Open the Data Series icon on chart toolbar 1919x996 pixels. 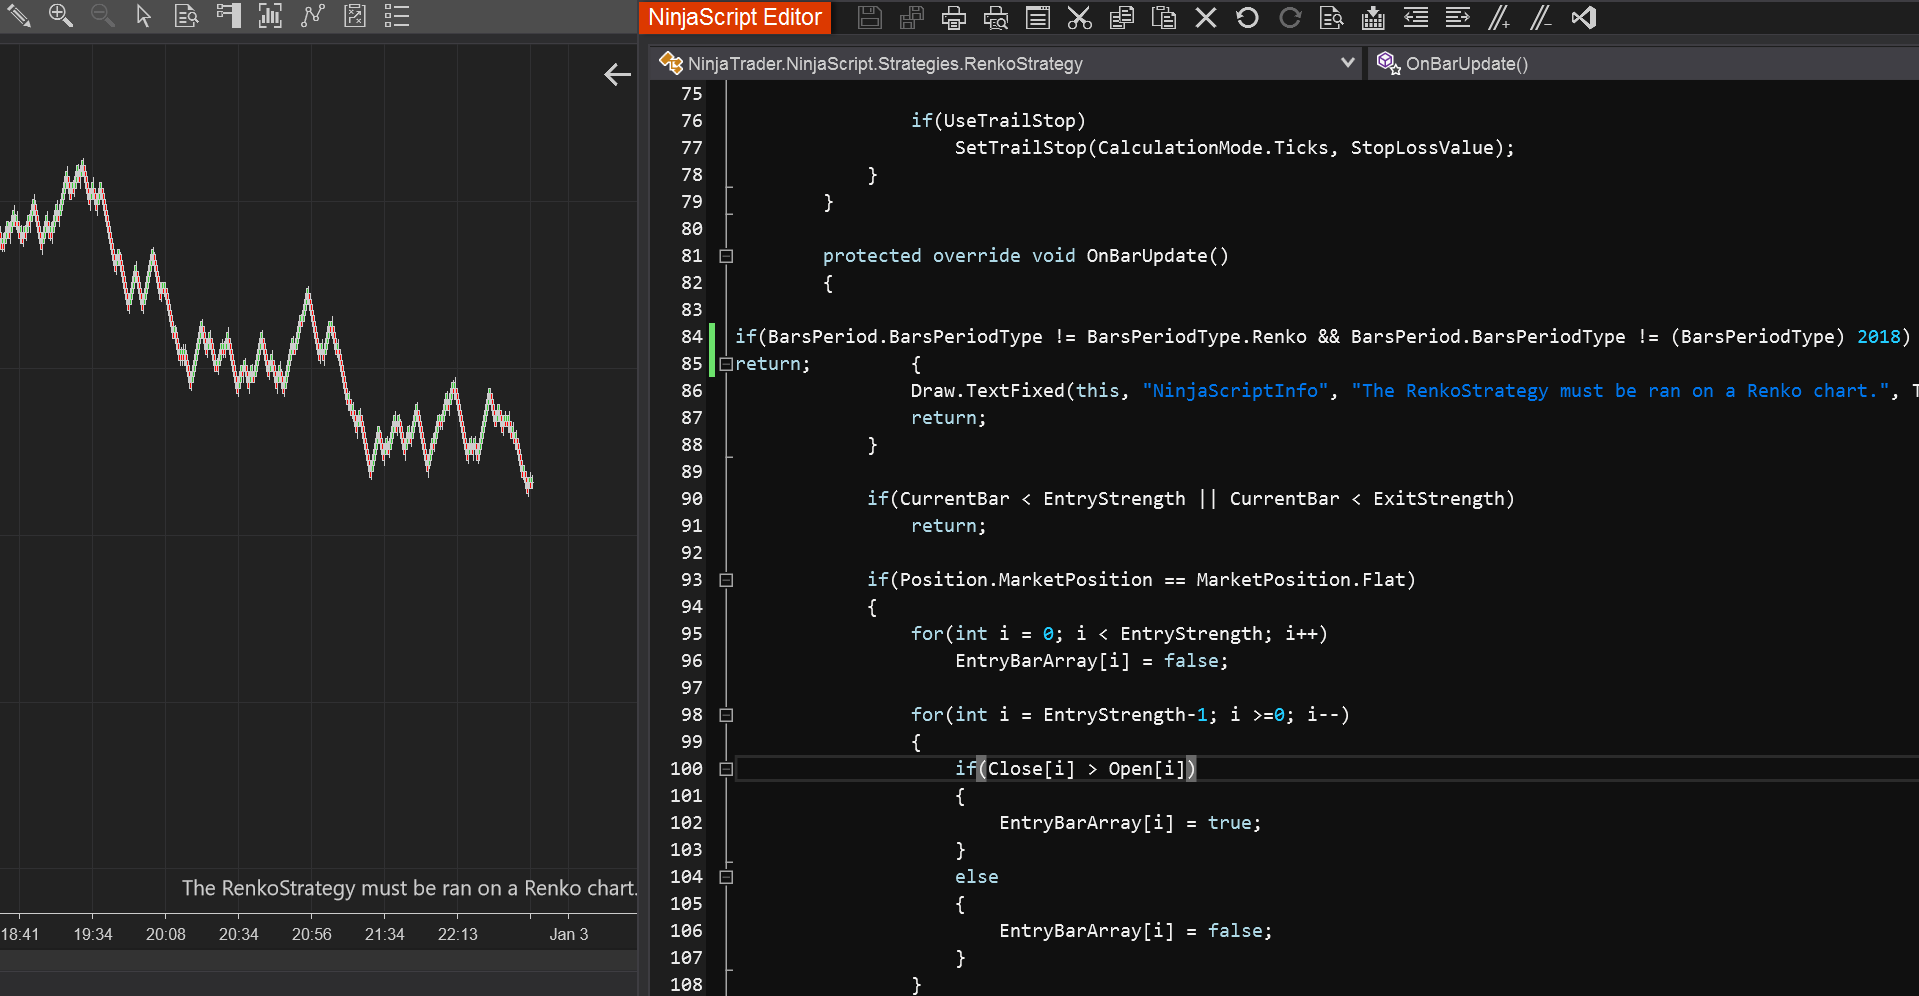(270, 16)
